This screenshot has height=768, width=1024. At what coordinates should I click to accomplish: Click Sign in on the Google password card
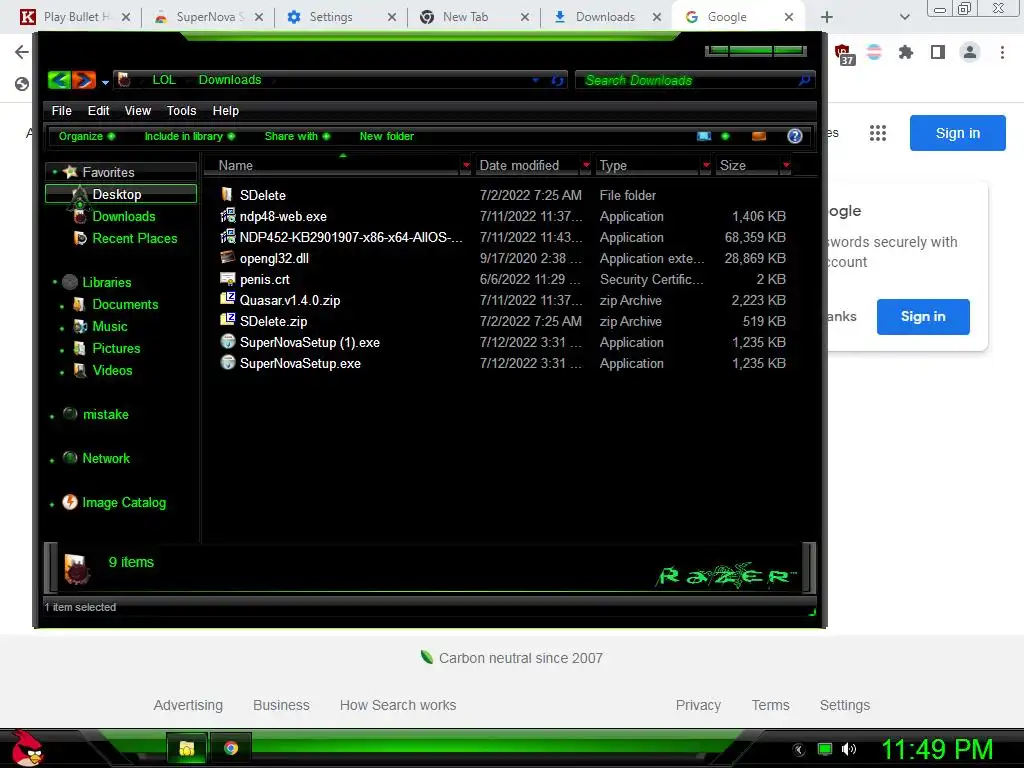click(923, 317)
